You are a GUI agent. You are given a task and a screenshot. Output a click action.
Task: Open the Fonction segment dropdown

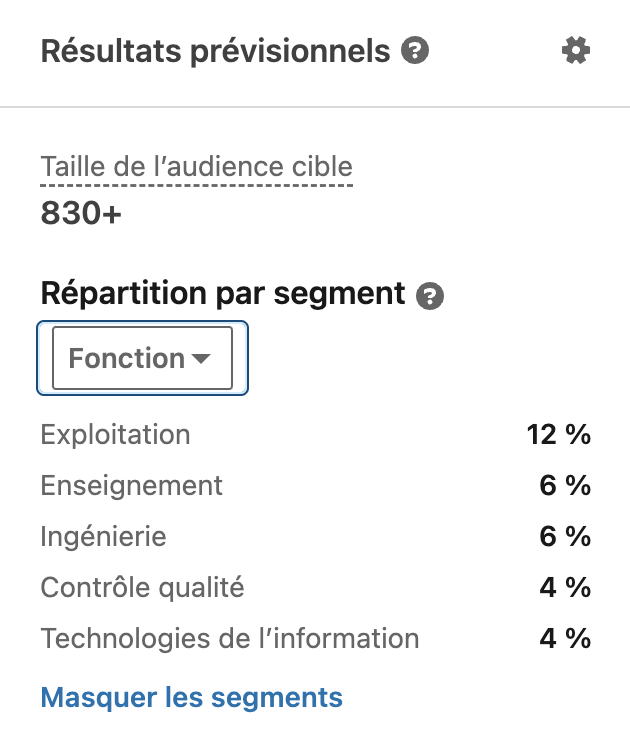click(141, 358)
